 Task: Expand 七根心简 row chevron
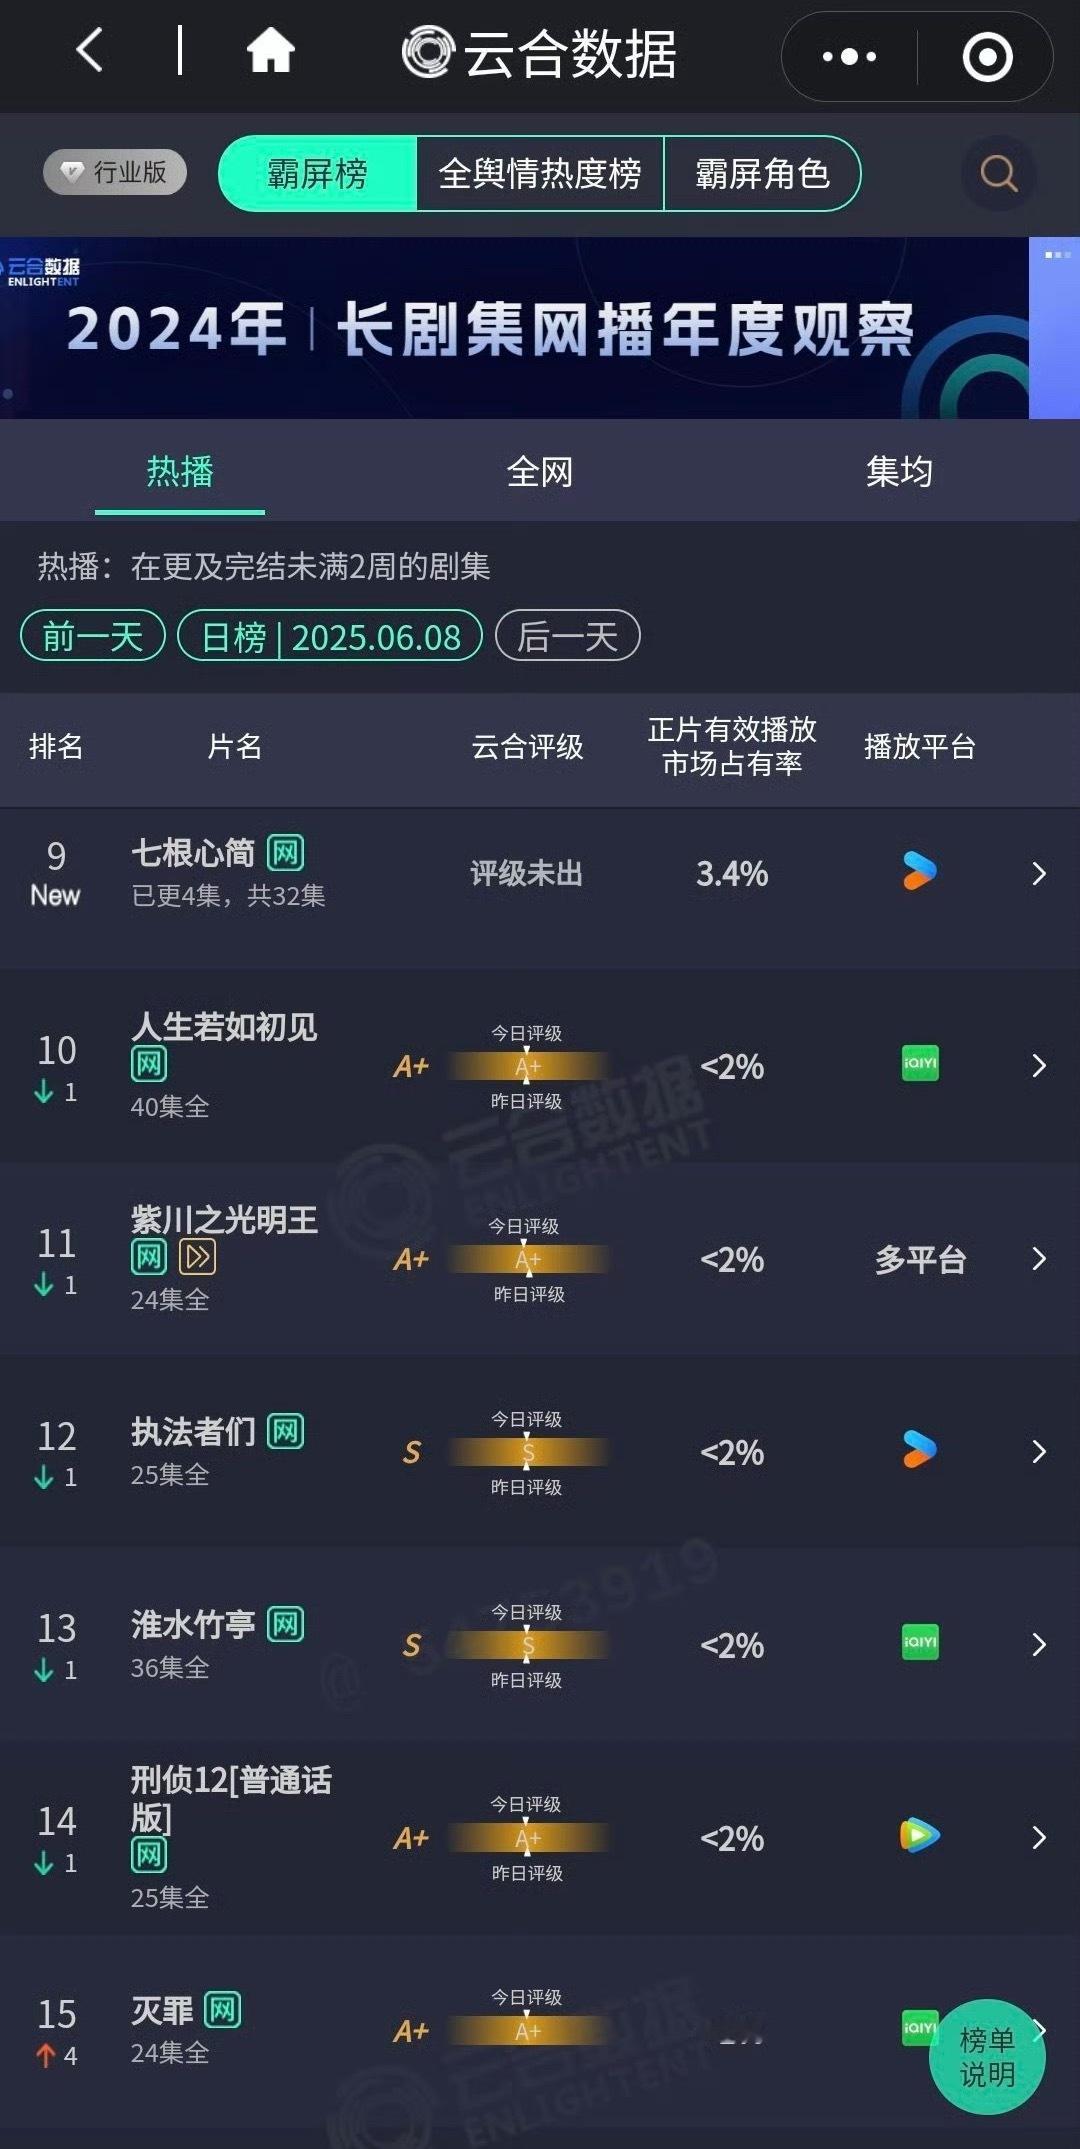point(1039,874)
